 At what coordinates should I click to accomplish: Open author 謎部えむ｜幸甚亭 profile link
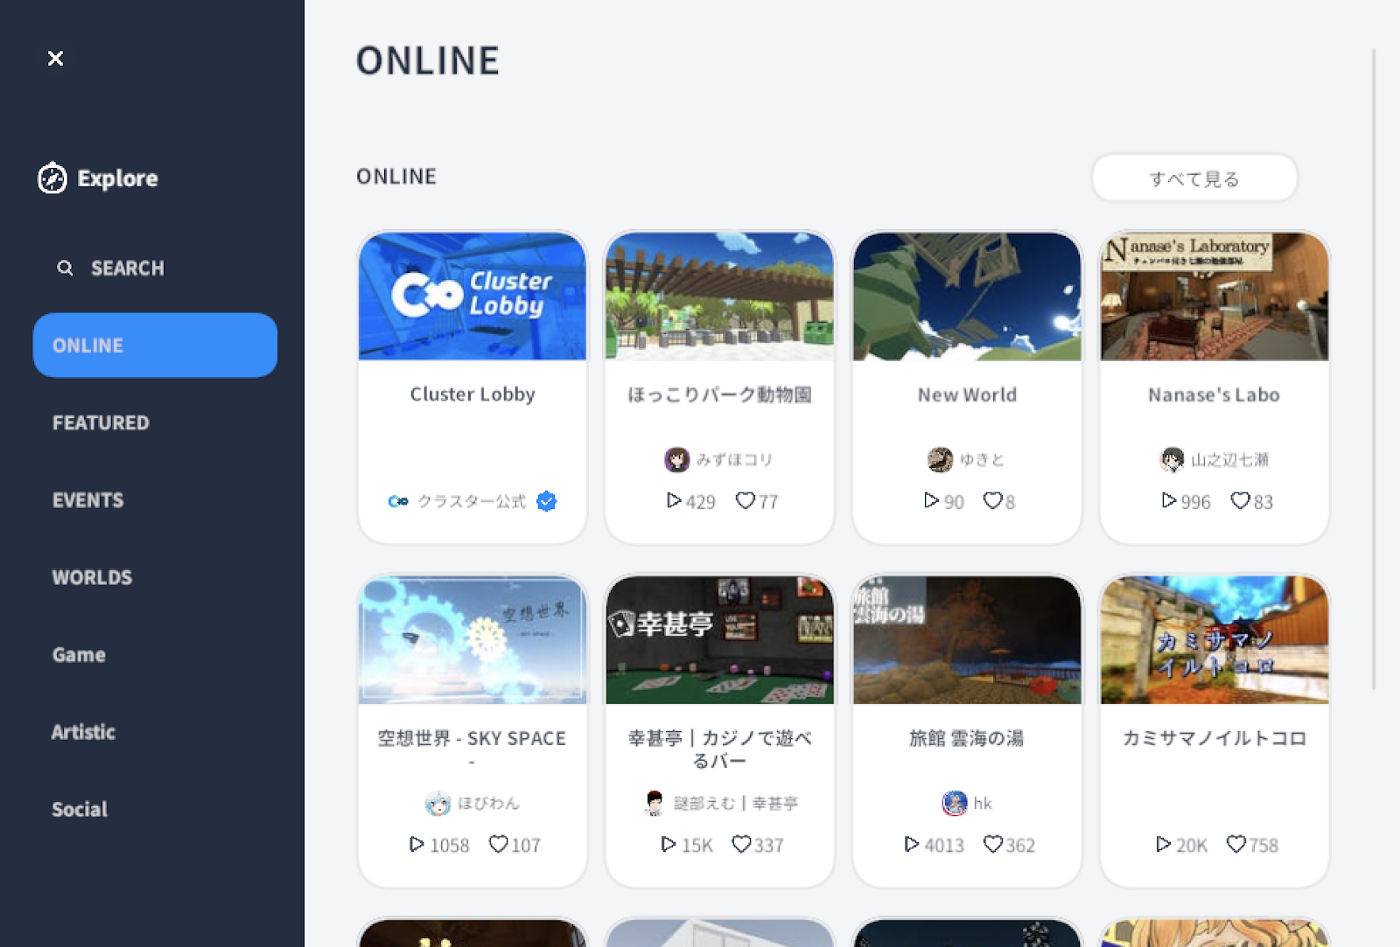(x=736, y=803)
